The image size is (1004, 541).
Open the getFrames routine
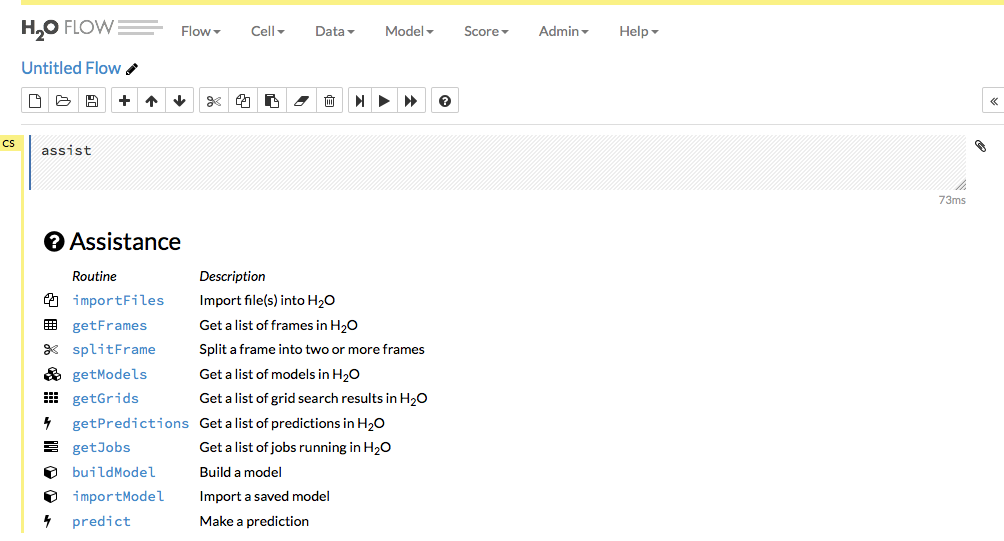point(109,325)
